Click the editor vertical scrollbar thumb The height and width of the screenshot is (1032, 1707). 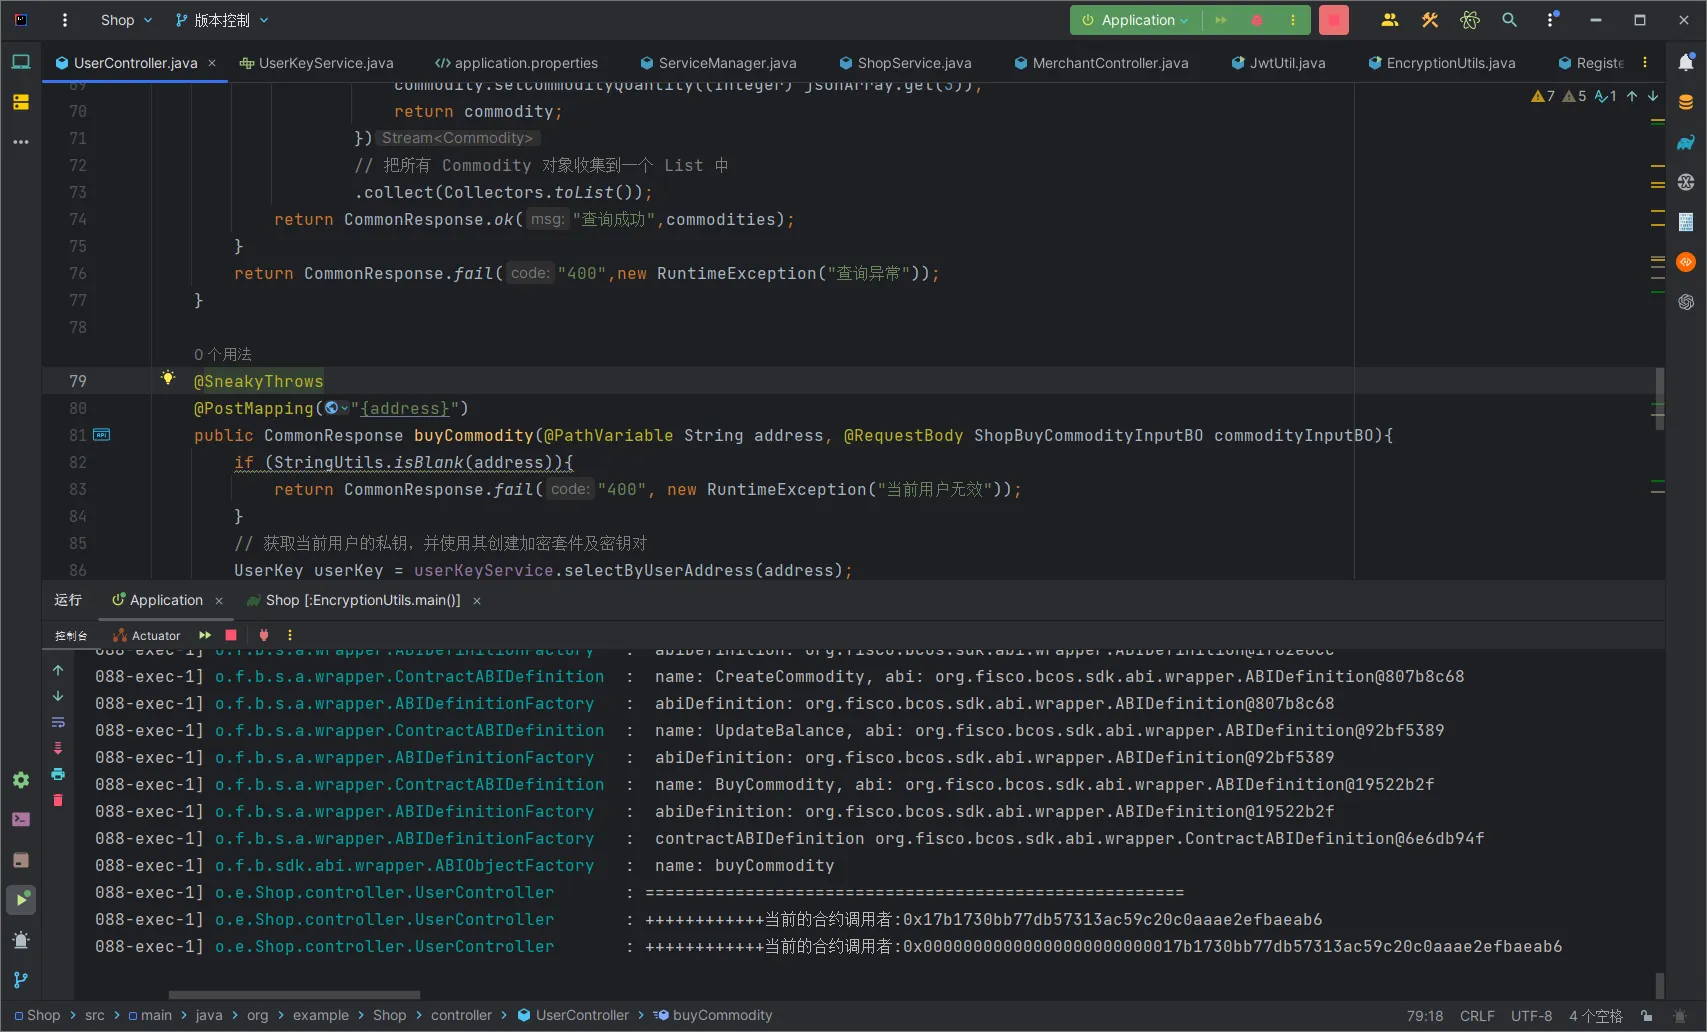tap(1660, 398)
